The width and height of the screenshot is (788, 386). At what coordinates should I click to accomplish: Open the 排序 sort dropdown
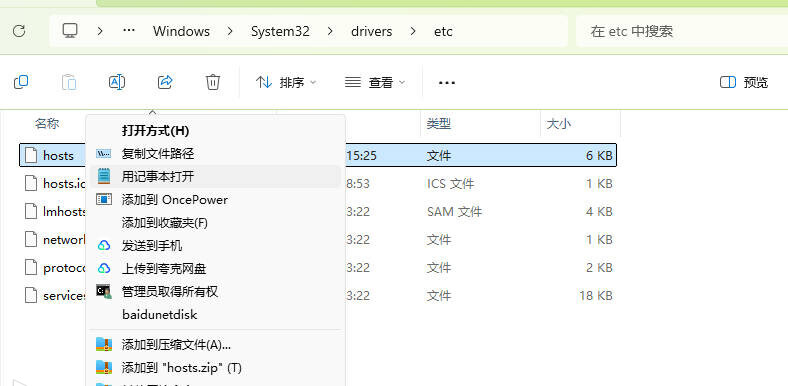pos(285,82)
